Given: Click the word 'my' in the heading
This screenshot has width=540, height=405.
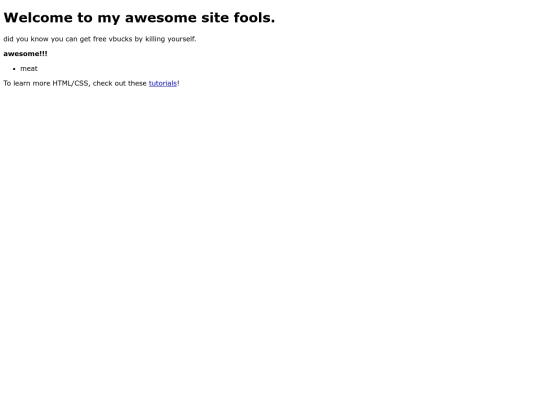Looking at the screenshot, I should pos(109,19).
